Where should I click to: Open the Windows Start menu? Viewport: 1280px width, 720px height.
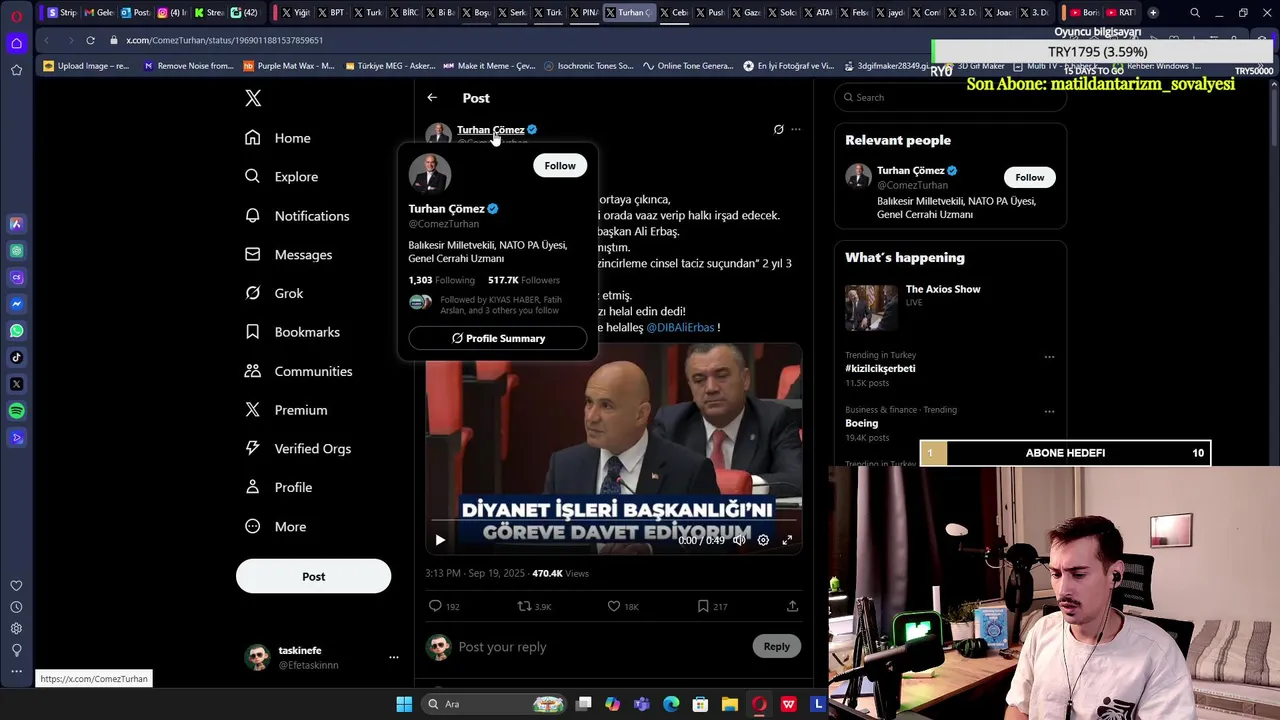click(404, 704)
